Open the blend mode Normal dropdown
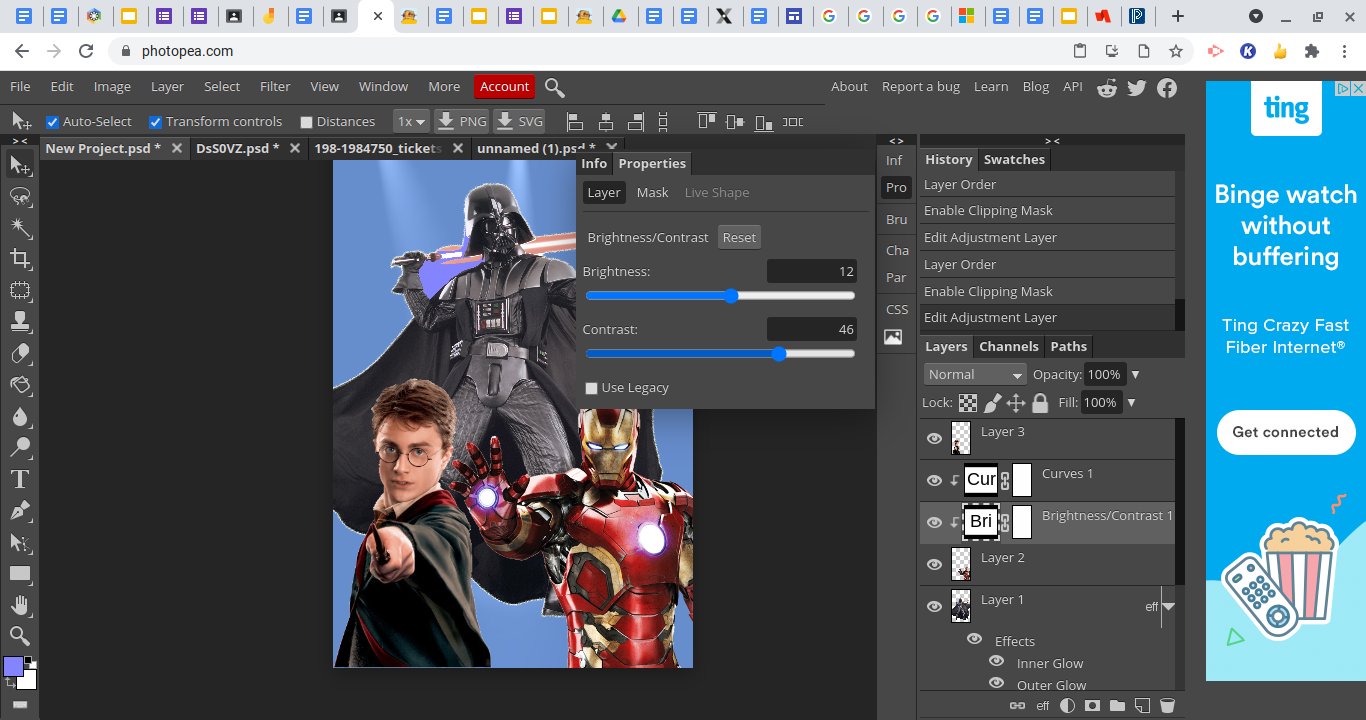This screenshot has width=1366, height=720. [975, 374]
